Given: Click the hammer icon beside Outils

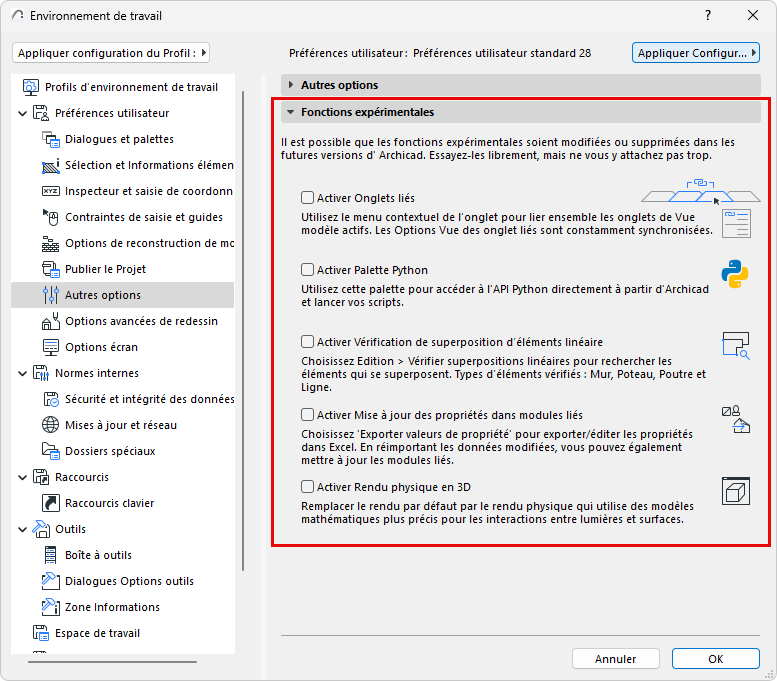Looking at the screenshot, I should tap(41, 529).
